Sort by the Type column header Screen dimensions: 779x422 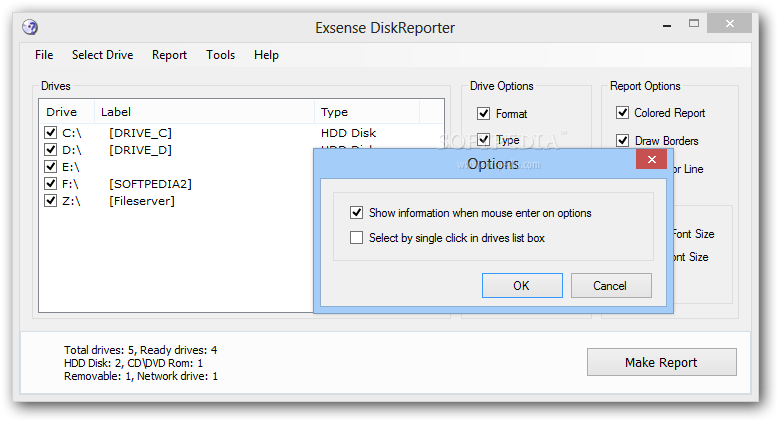coord(367,112)
